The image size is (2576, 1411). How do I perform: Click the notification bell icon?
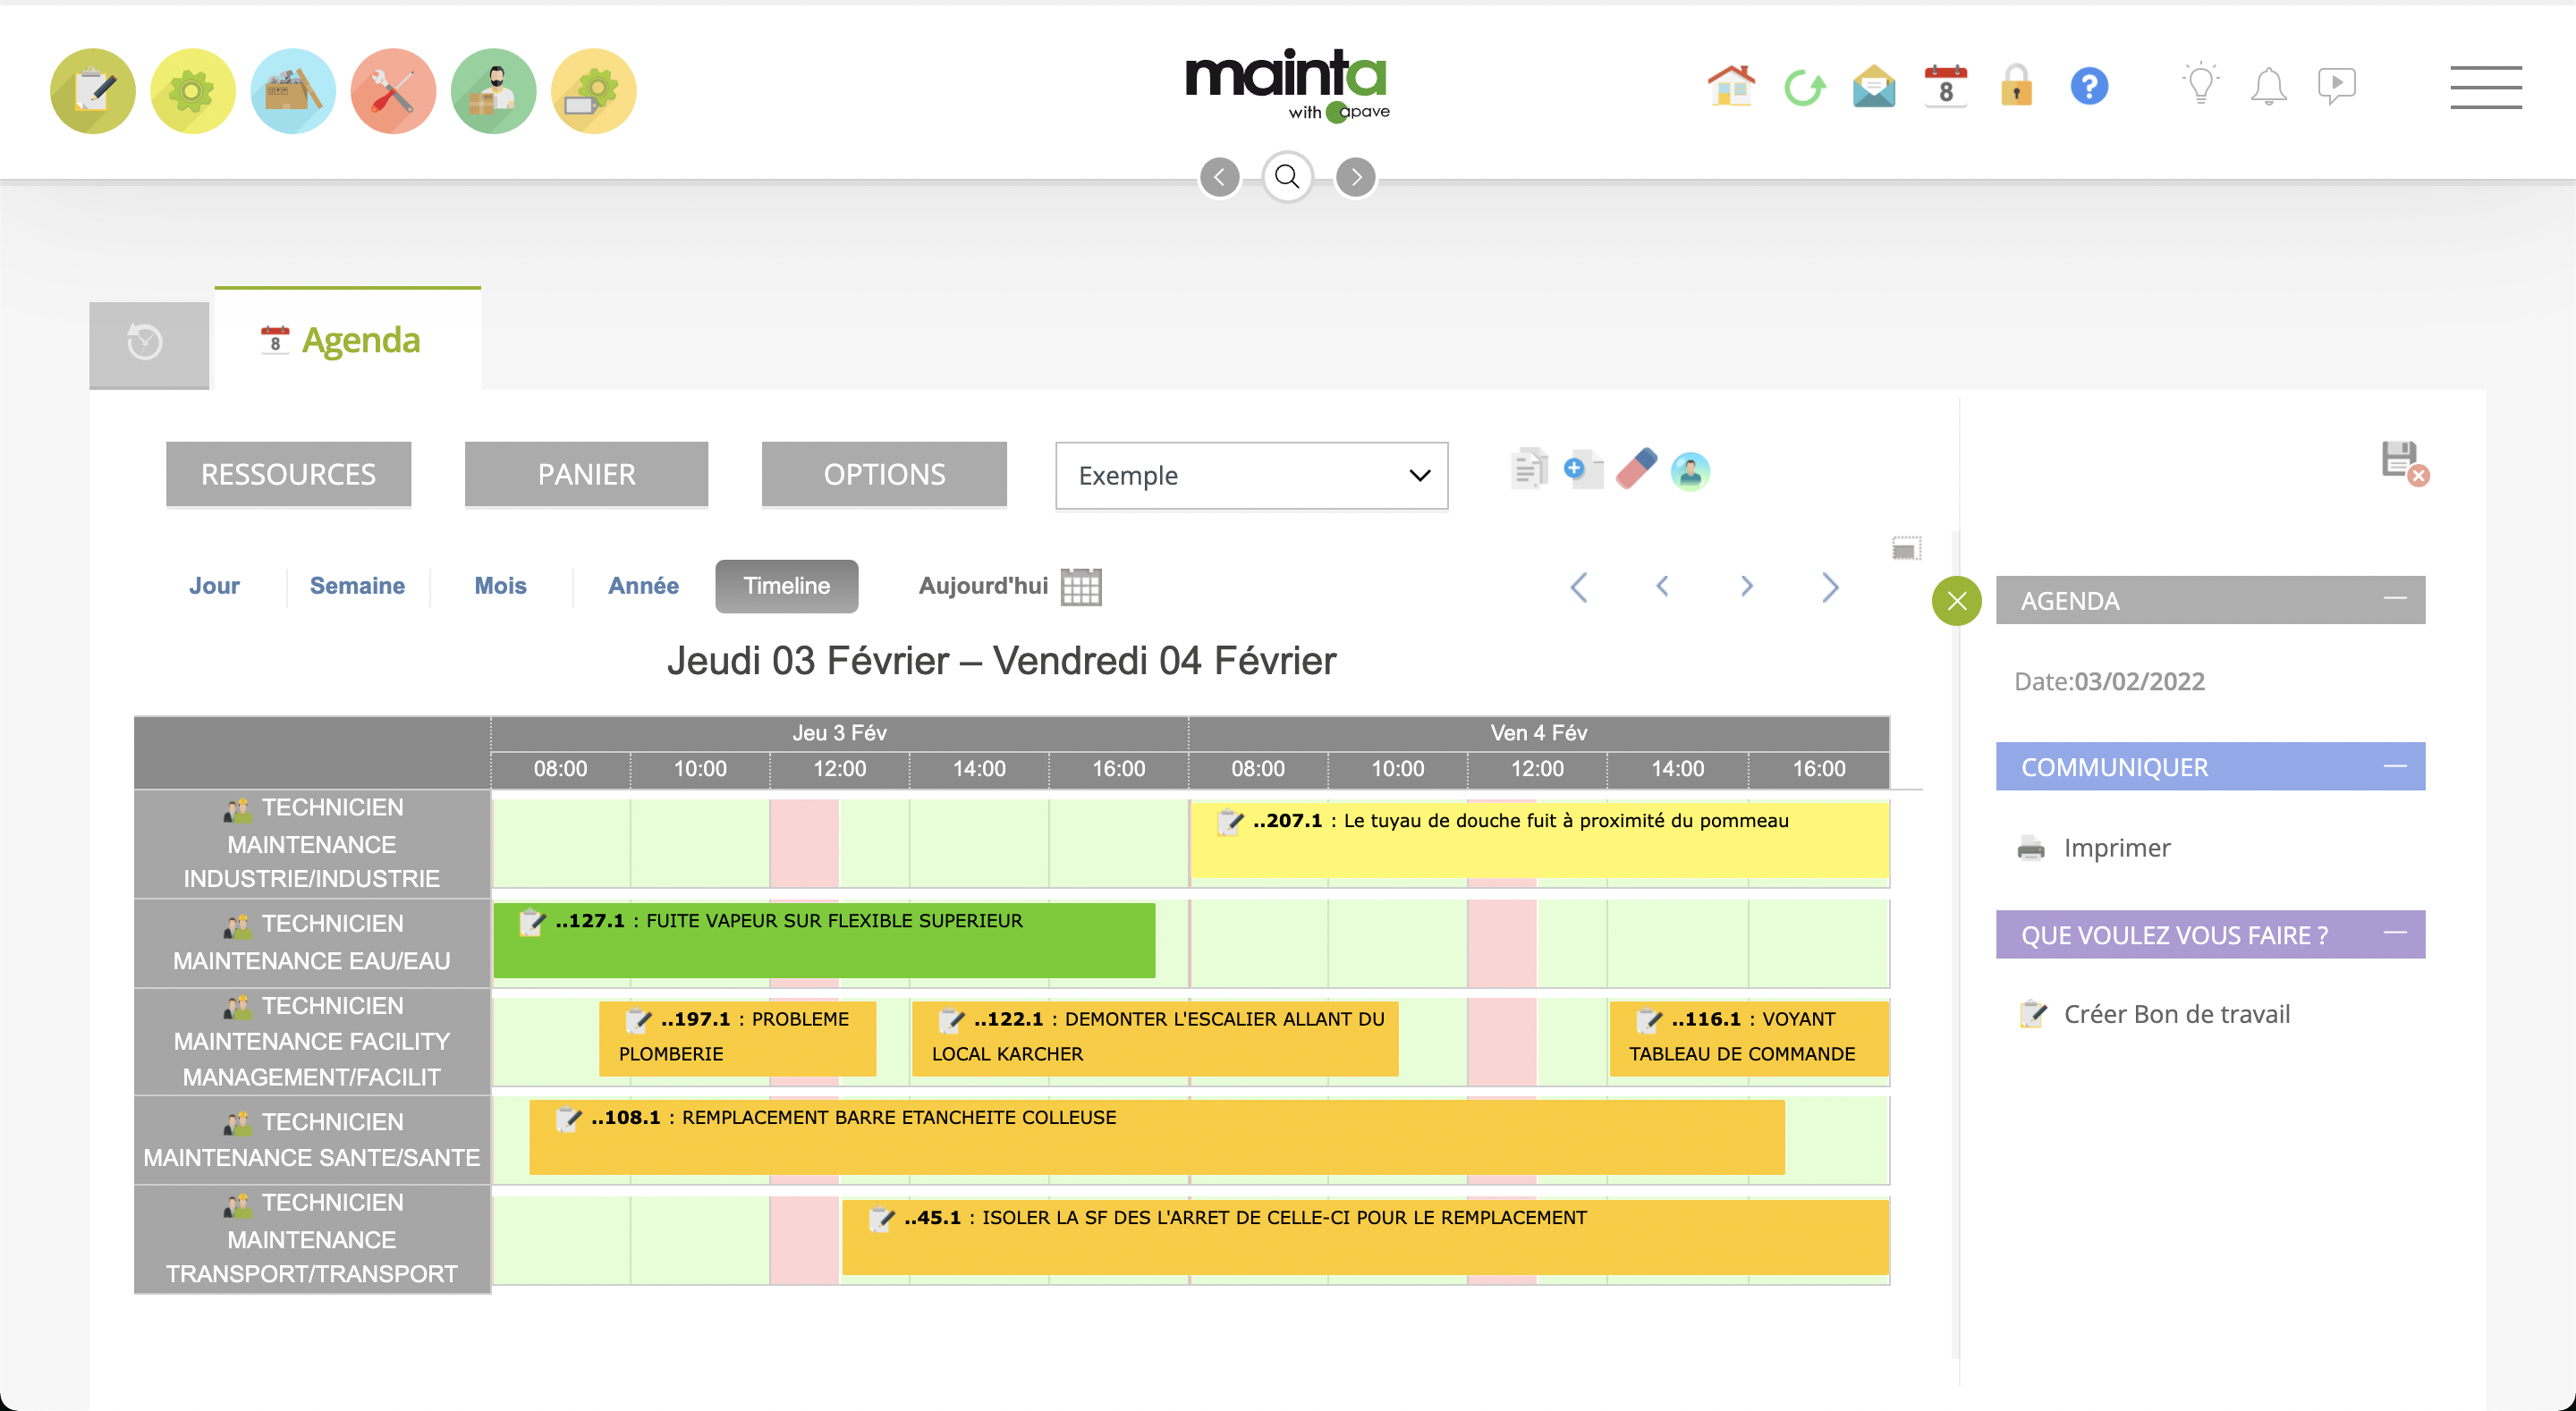point(2268,87)
